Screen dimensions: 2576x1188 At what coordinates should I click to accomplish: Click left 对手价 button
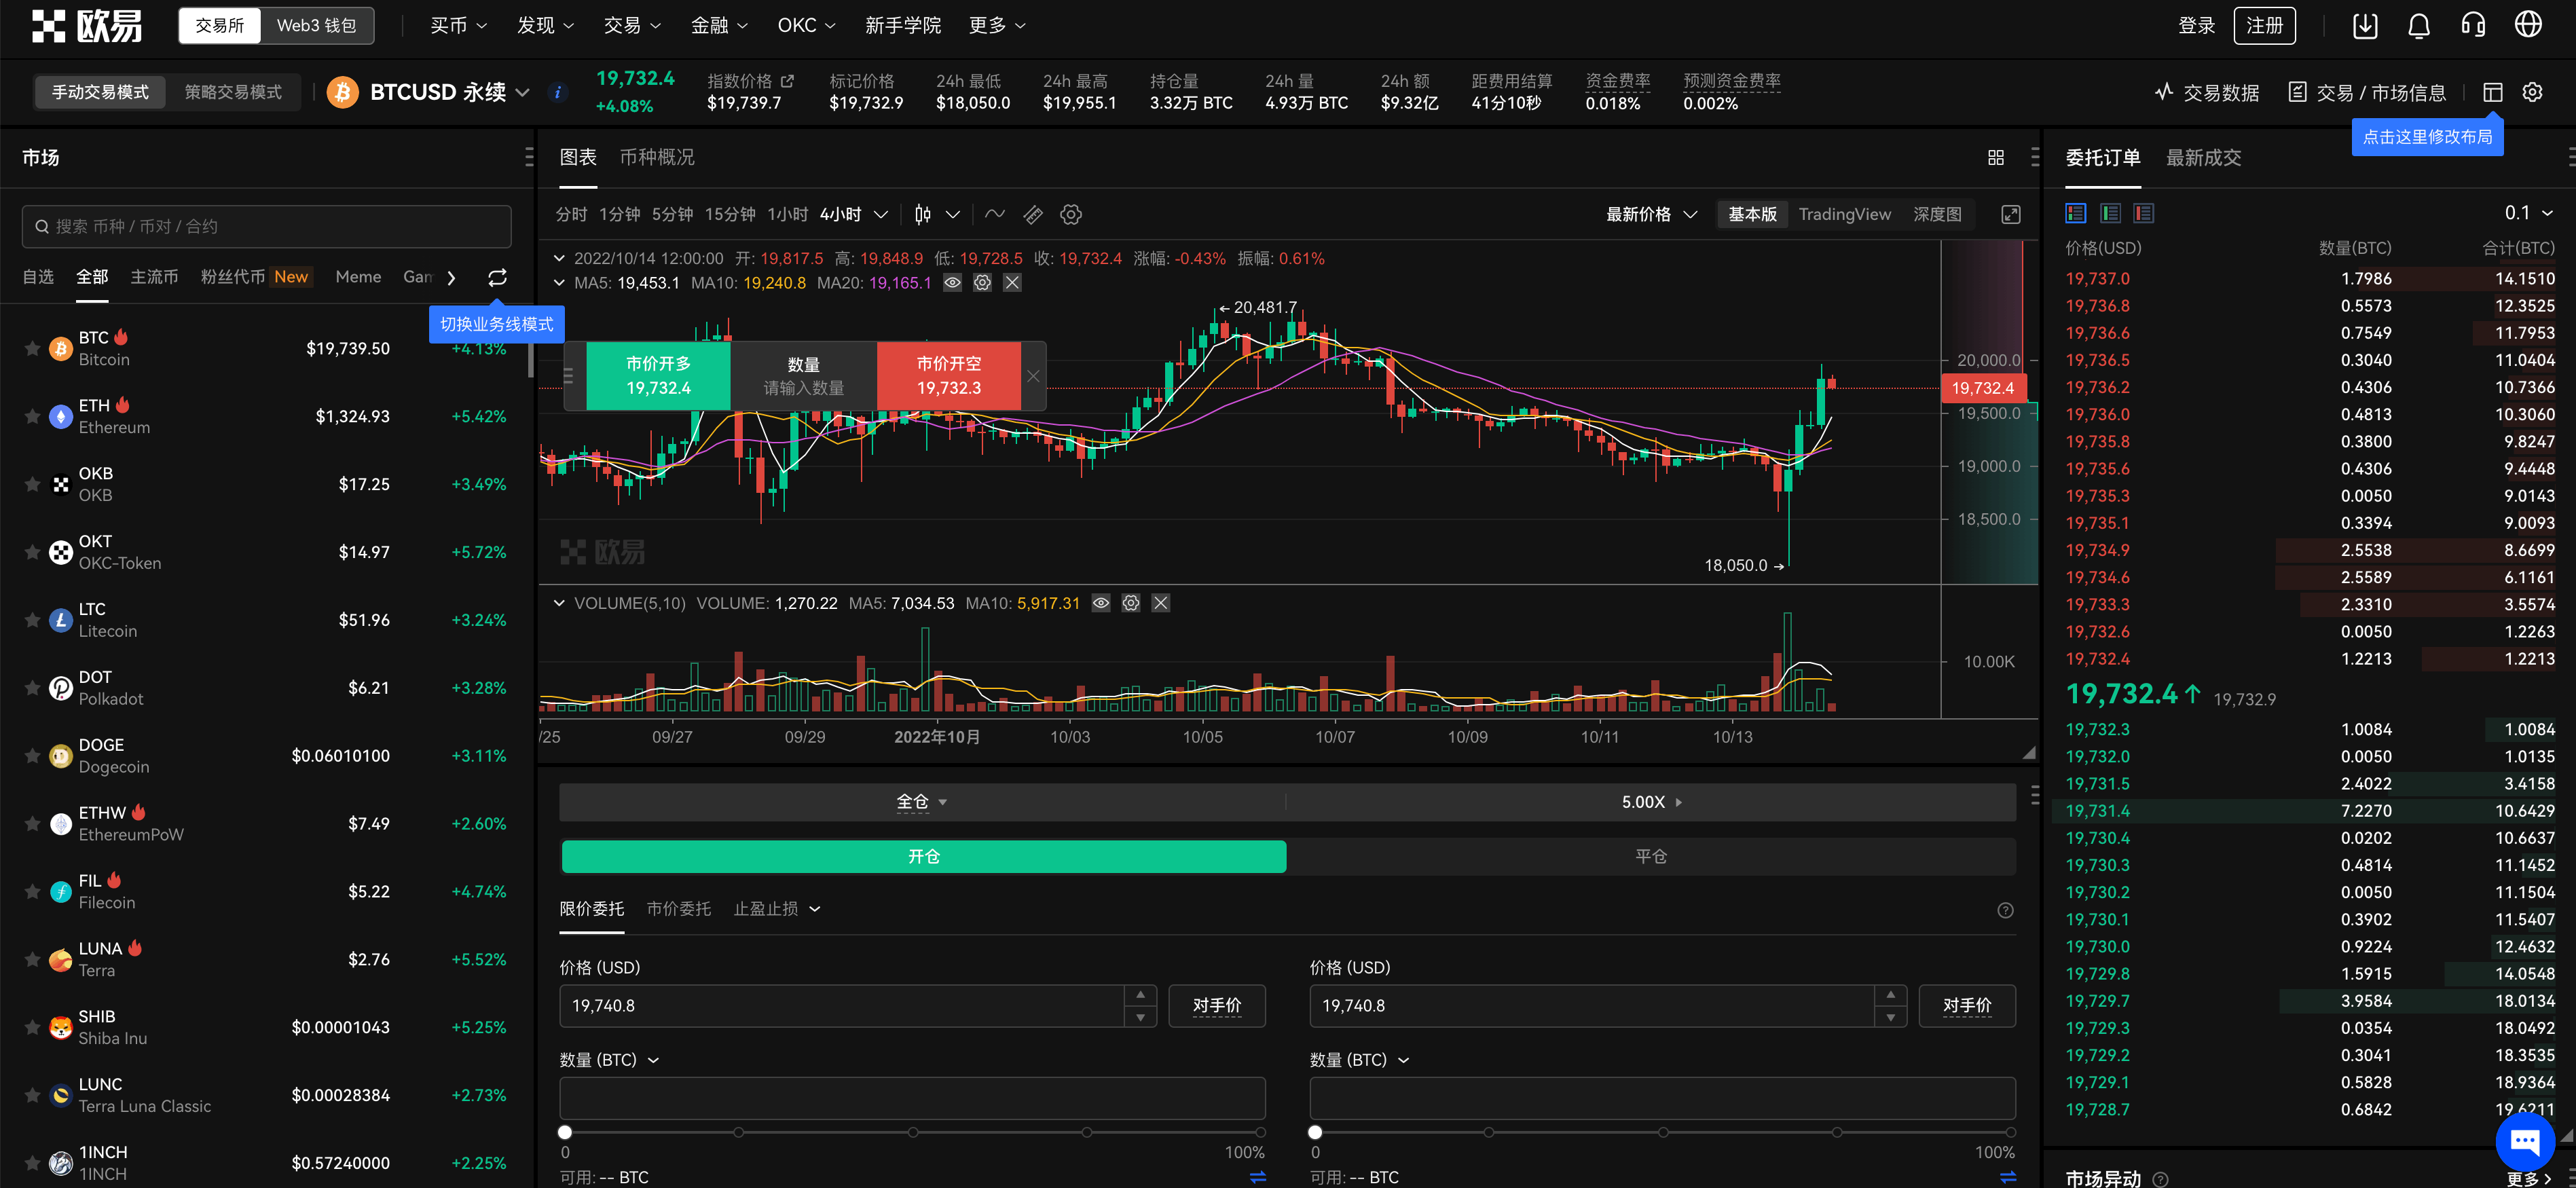[x=1216, y=1006]
